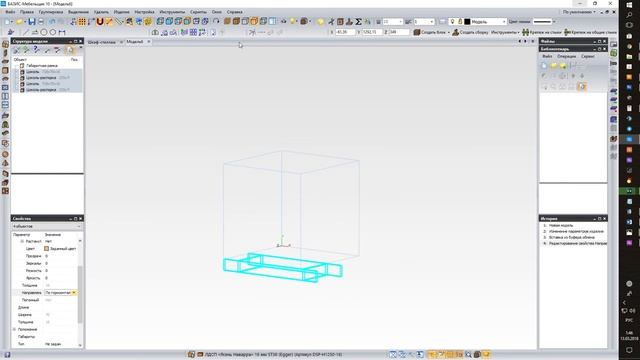
Task: Click the X coordinate input field
Action: (x=345, y=32)
